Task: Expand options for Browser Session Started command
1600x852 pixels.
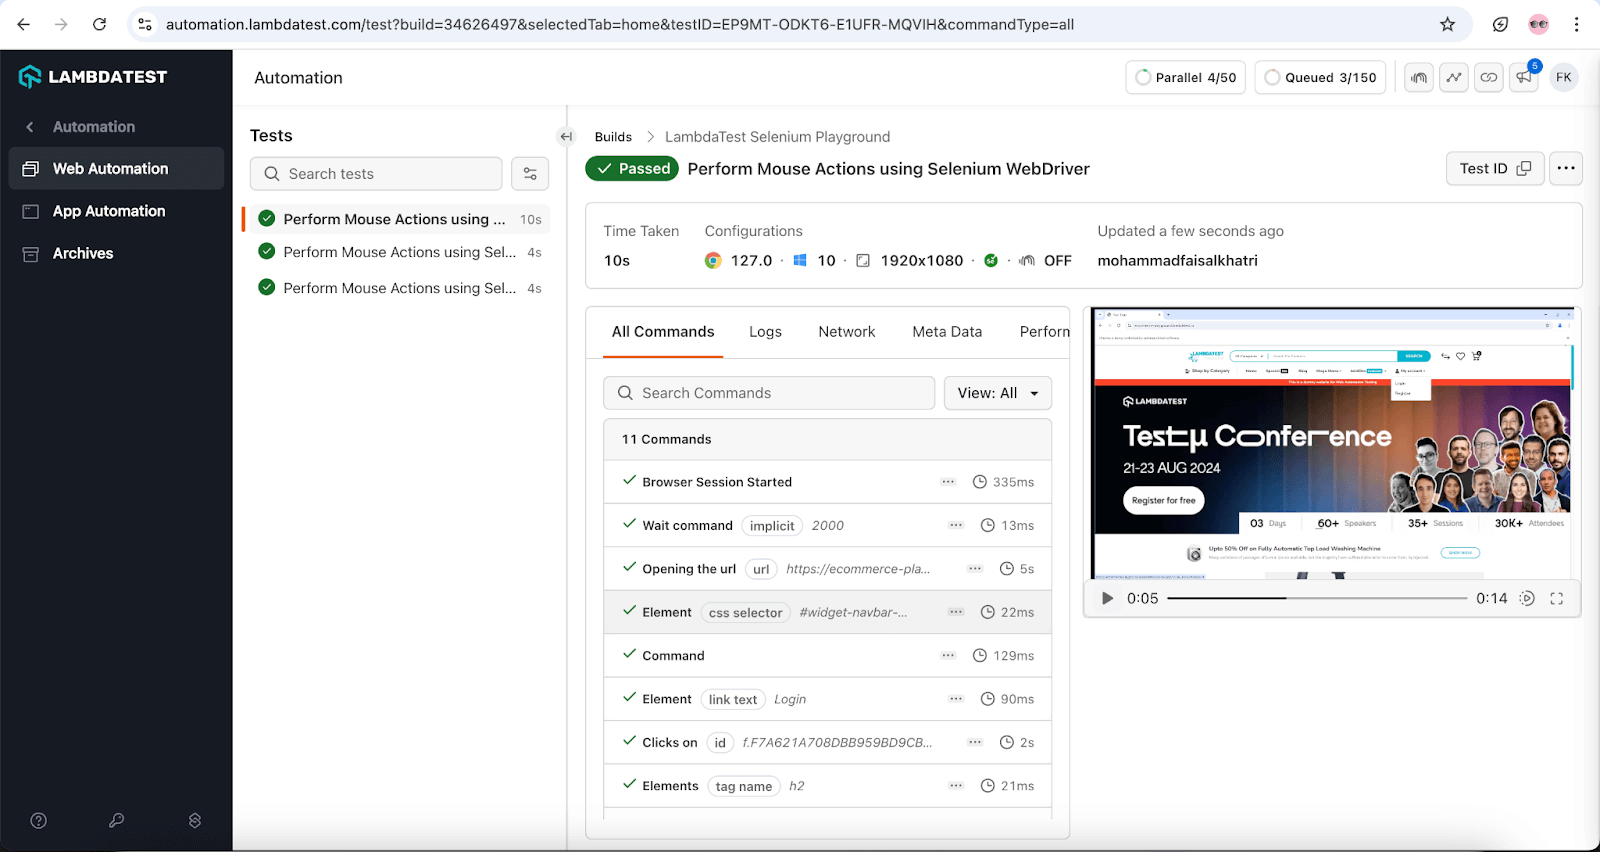Action: [x=948, y=482]
